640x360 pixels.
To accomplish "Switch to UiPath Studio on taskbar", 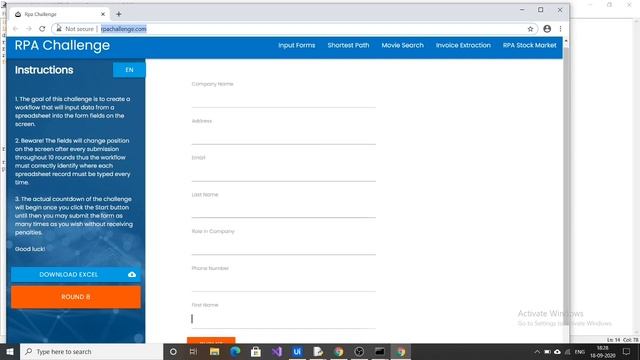I will 297,351.
